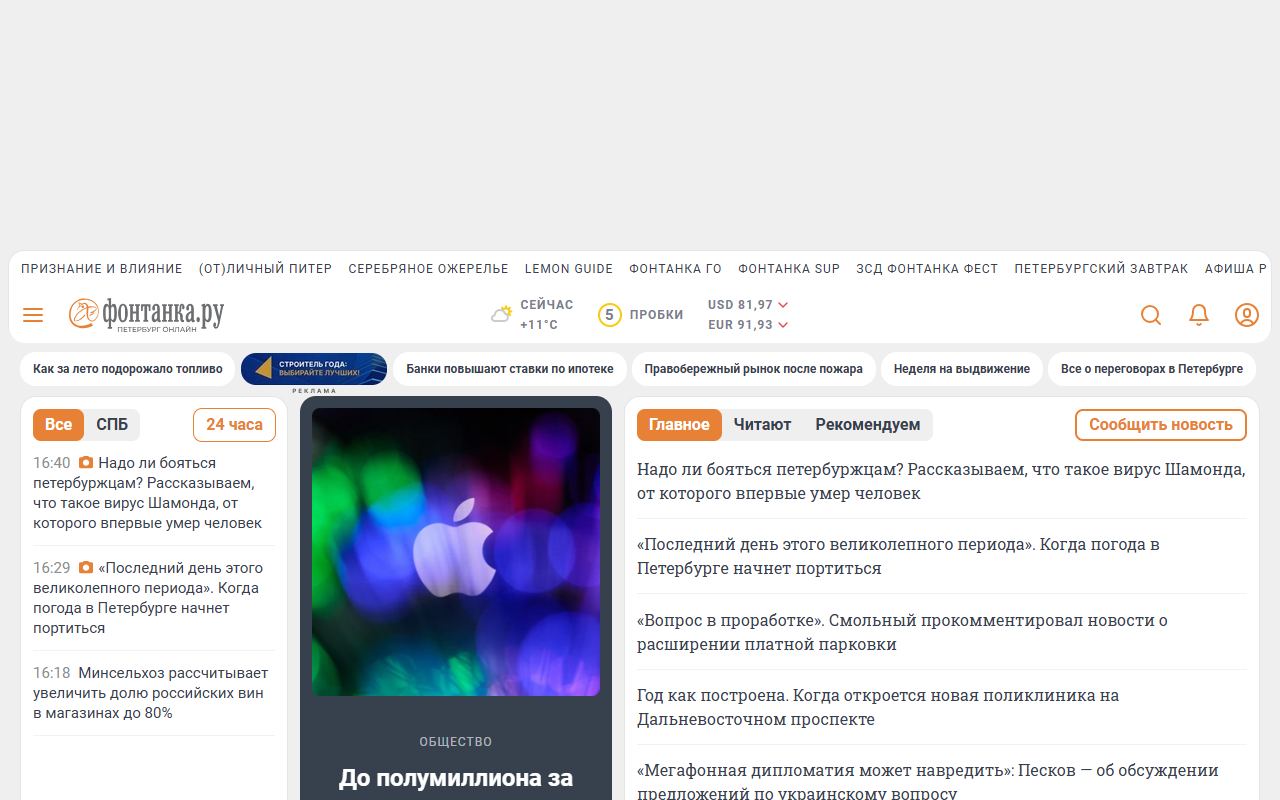Open headline Вопрос в проработке Смольный
1280x800 pixels.
[x=902, y=632]
